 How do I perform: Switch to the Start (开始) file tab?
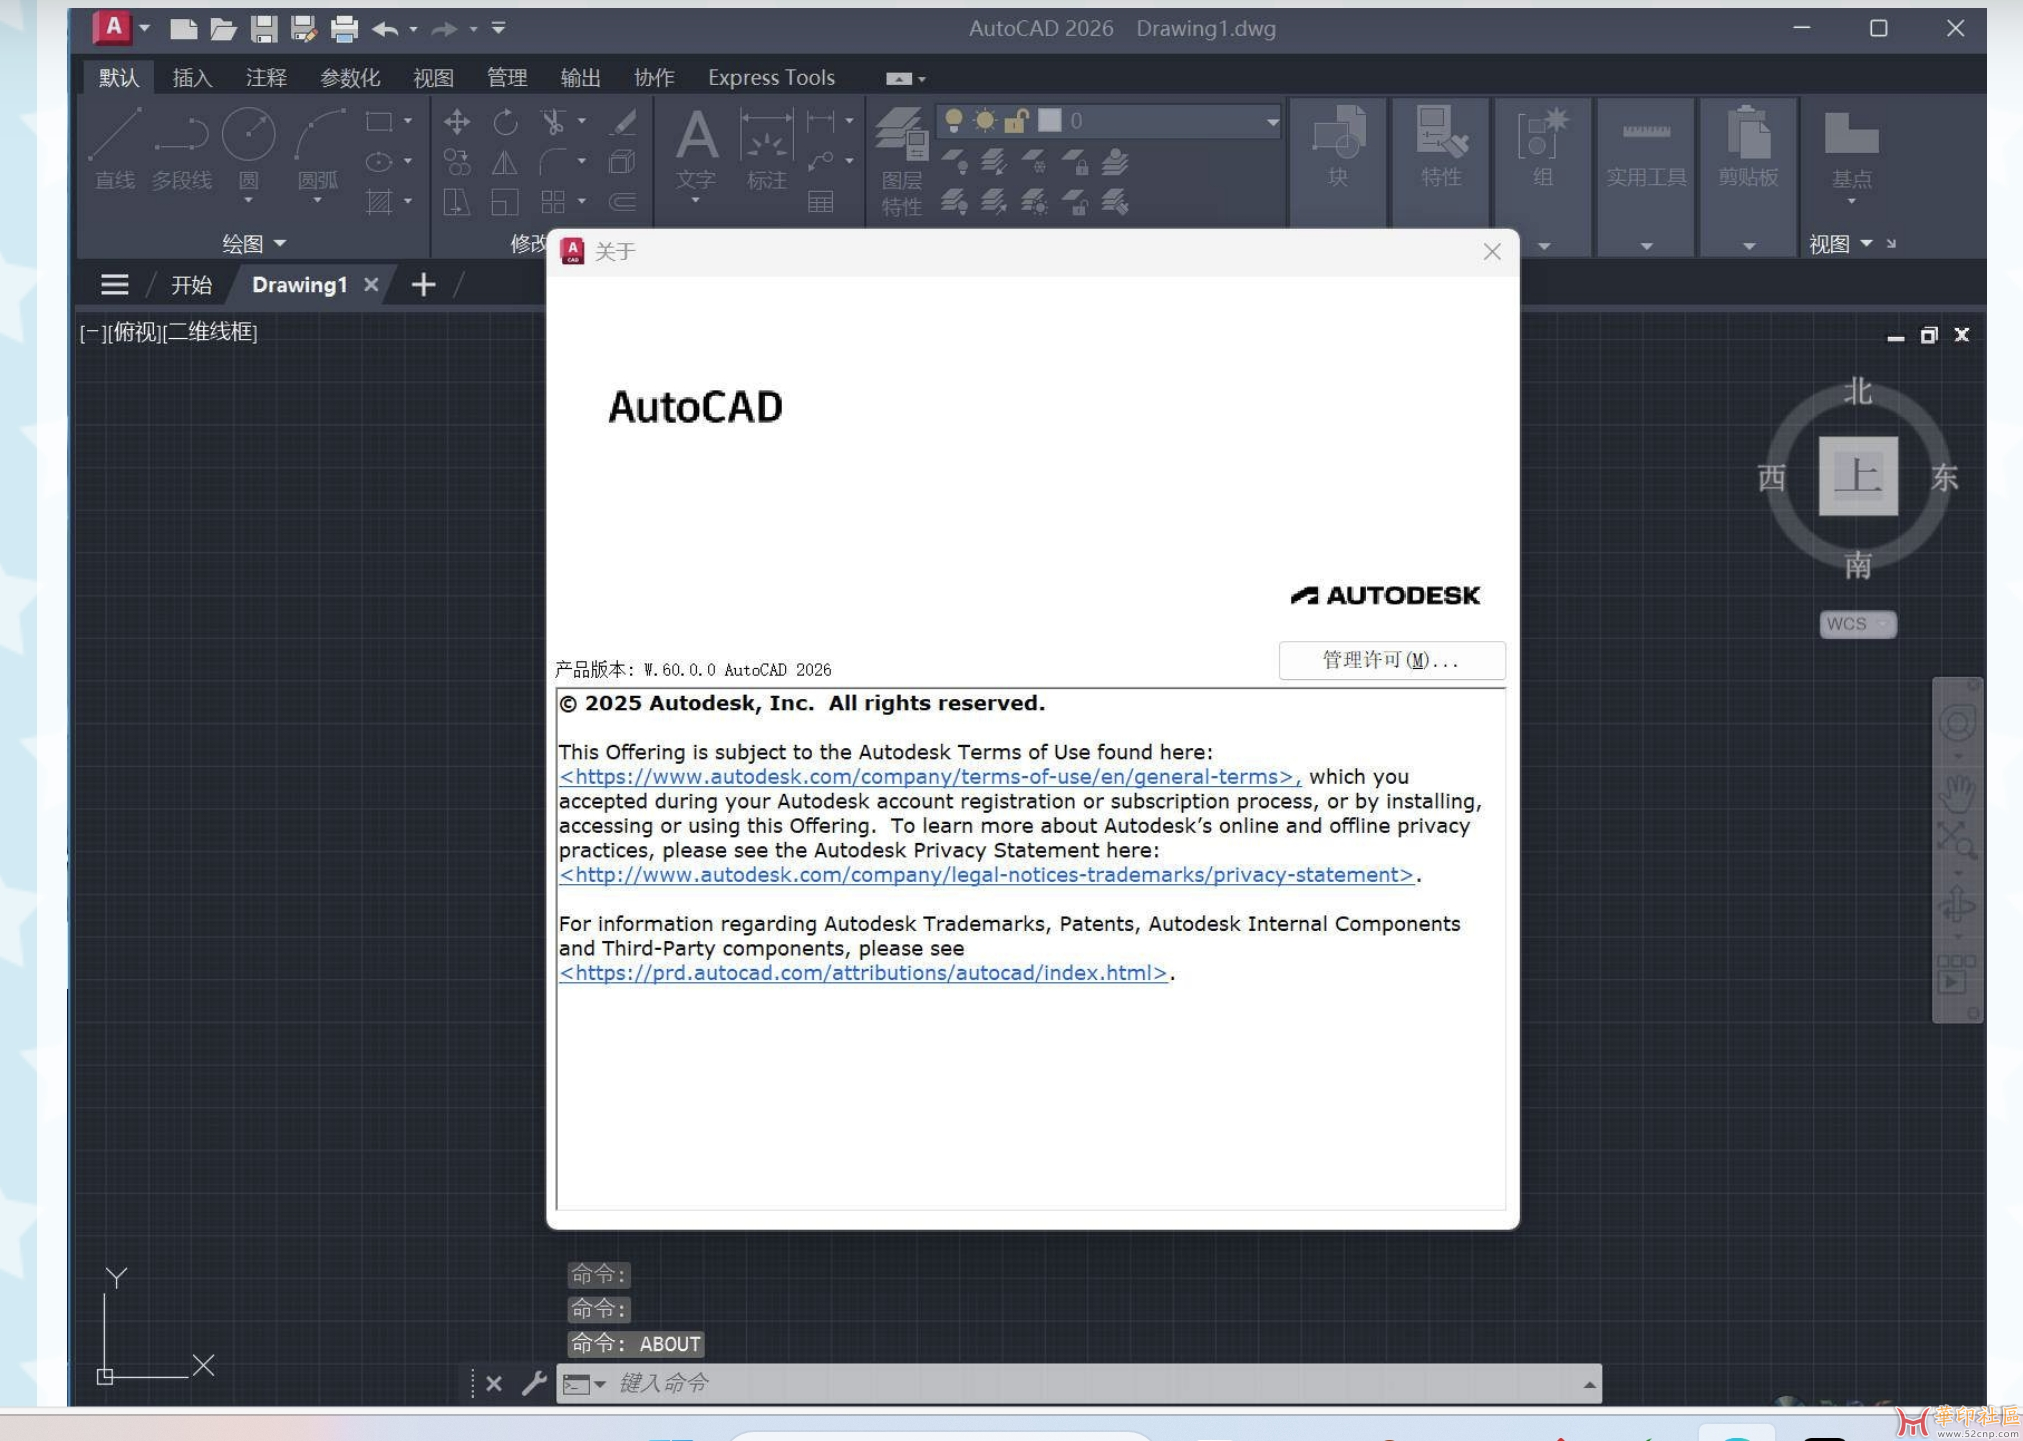click(191, 285)
